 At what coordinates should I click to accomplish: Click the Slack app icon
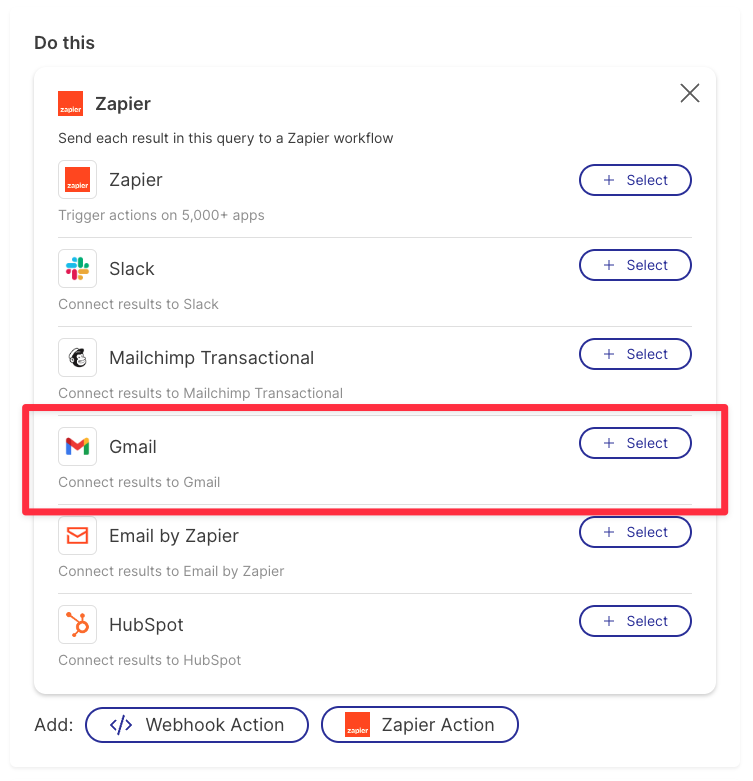[77, 268]
